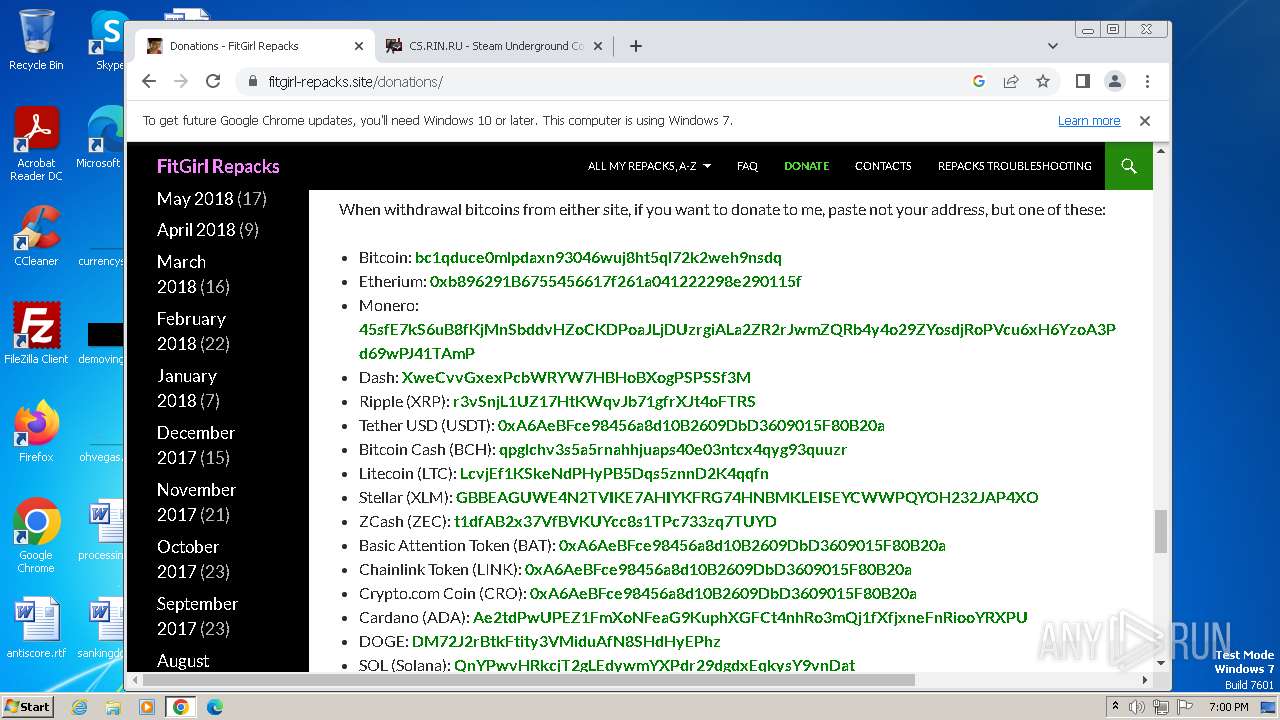Image resolution: width=1280 pixels, height=720 pixels.
Task: Open Windows Media Player taskbar icon
Action: coord(147,707)
